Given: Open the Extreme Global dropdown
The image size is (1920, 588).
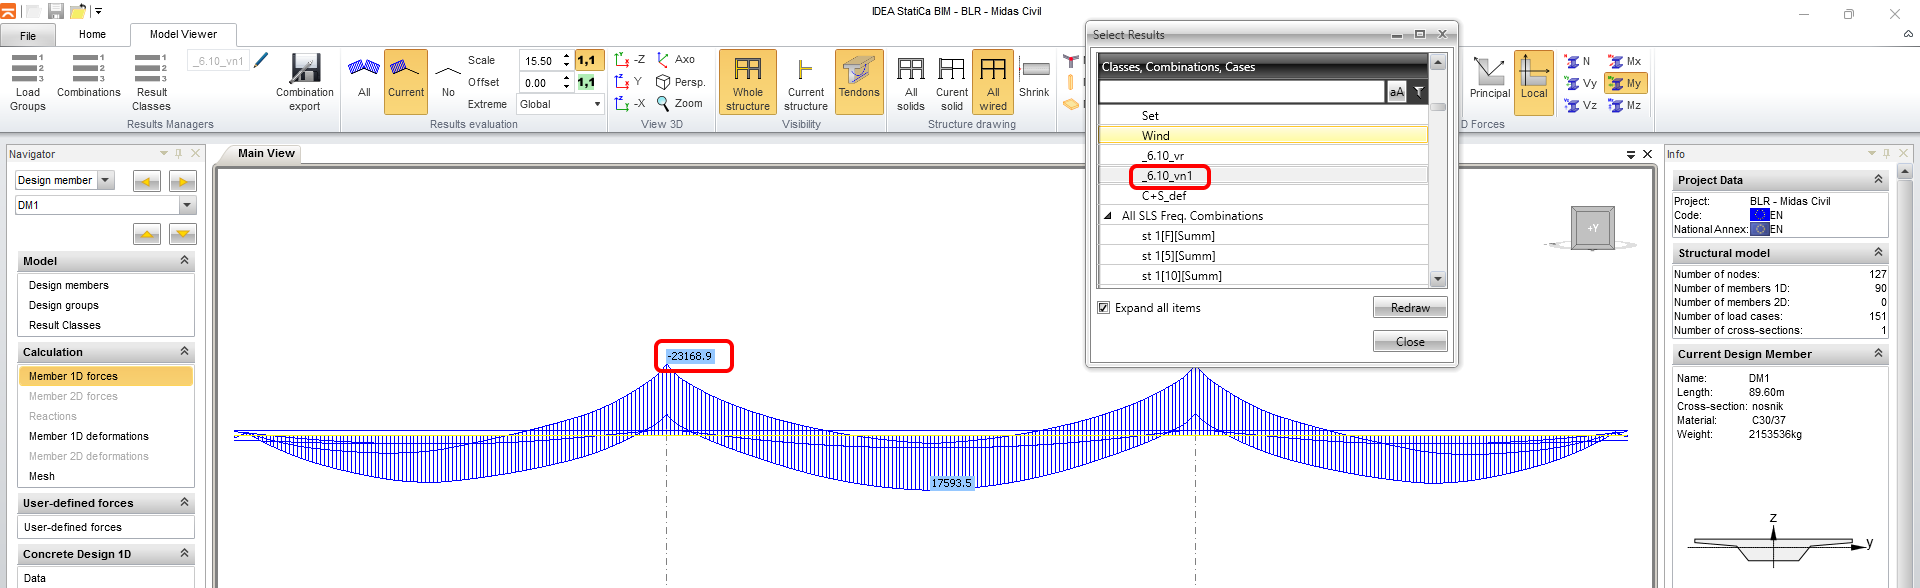Looking at the screenshot, I should pos(560,104).
